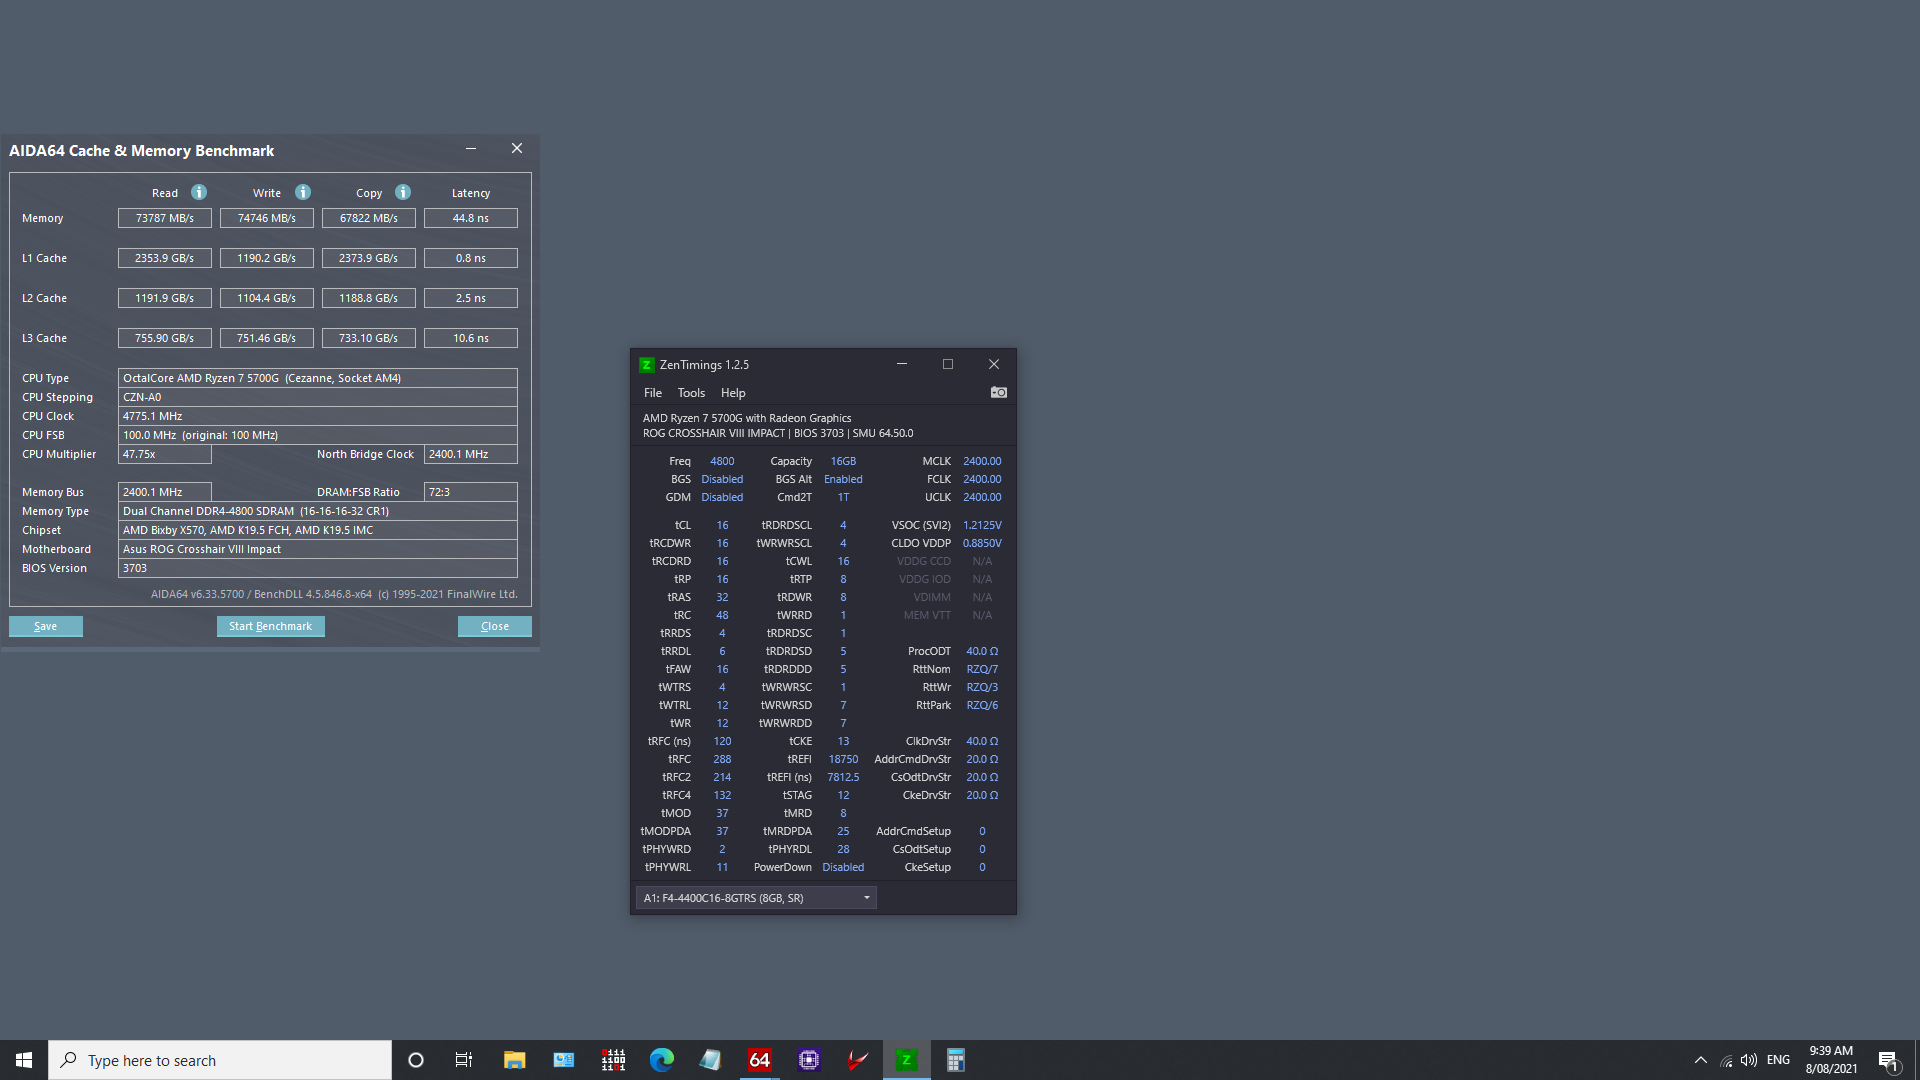Switch to ZenTimings taskbar icon

pyautogui.click(x=907, y=1060)
